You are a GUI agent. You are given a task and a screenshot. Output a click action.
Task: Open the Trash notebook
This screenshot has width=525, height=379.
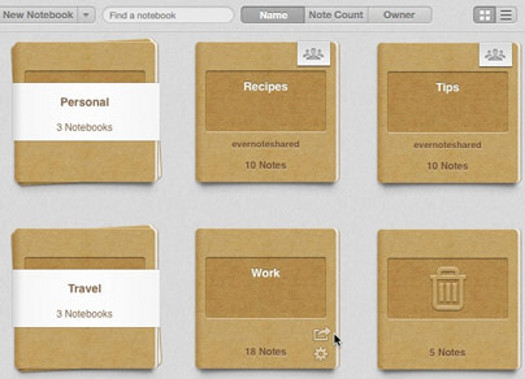(x=448, y=300)
